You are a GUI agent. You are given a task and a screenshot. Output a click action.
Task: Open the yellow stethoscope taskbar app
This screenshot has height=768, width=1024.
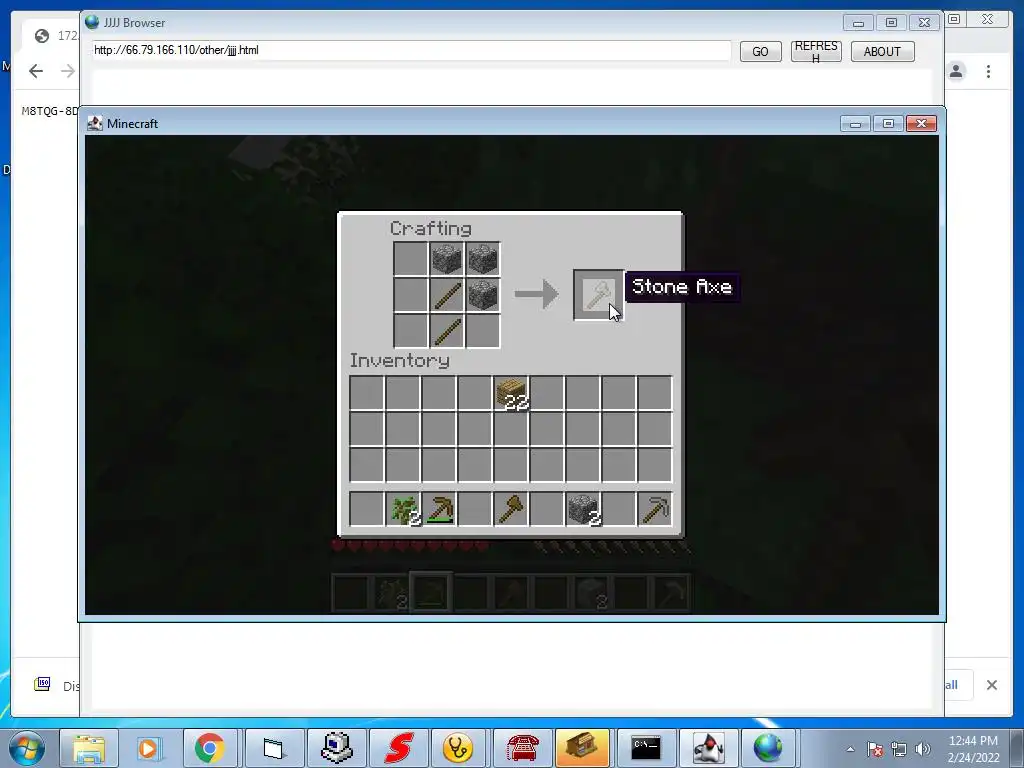pos(458,748)
